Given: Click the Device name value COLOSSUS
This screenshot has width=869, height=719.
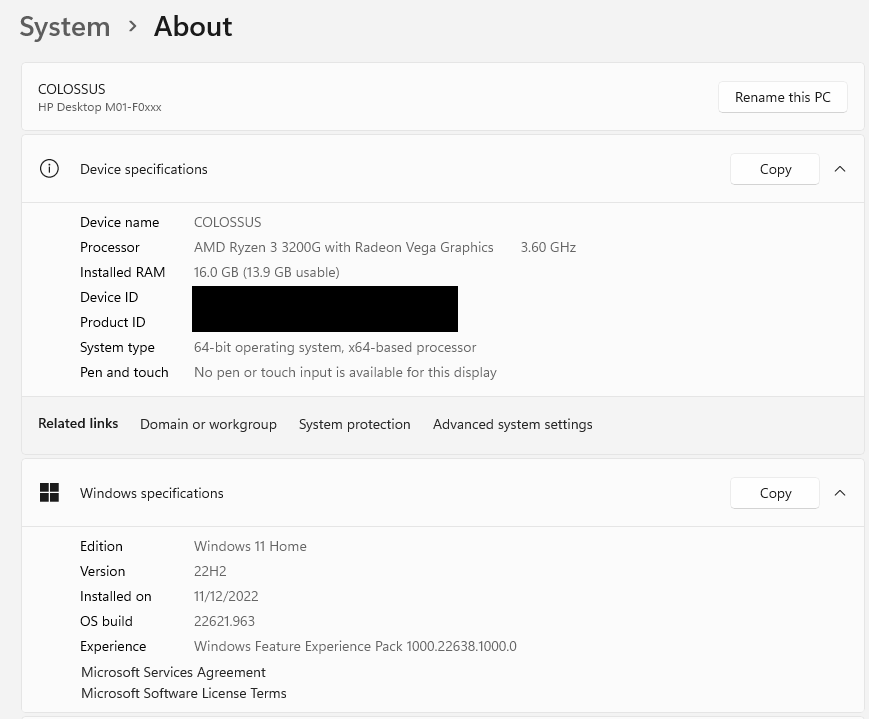Looking at the screenshot, I should 227,222.
